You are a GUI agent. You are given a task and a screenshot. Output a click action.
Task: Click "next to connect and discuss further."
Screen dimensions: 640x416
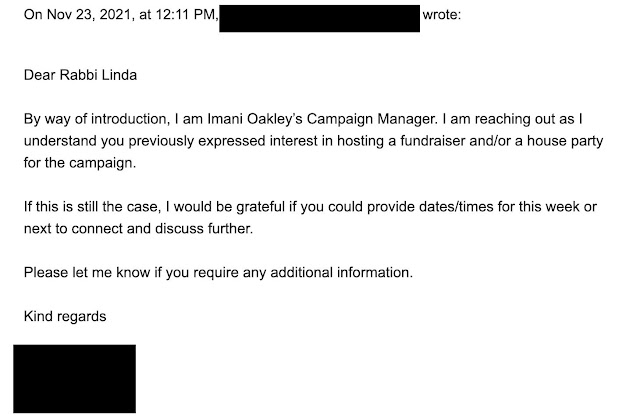(138, 229)
